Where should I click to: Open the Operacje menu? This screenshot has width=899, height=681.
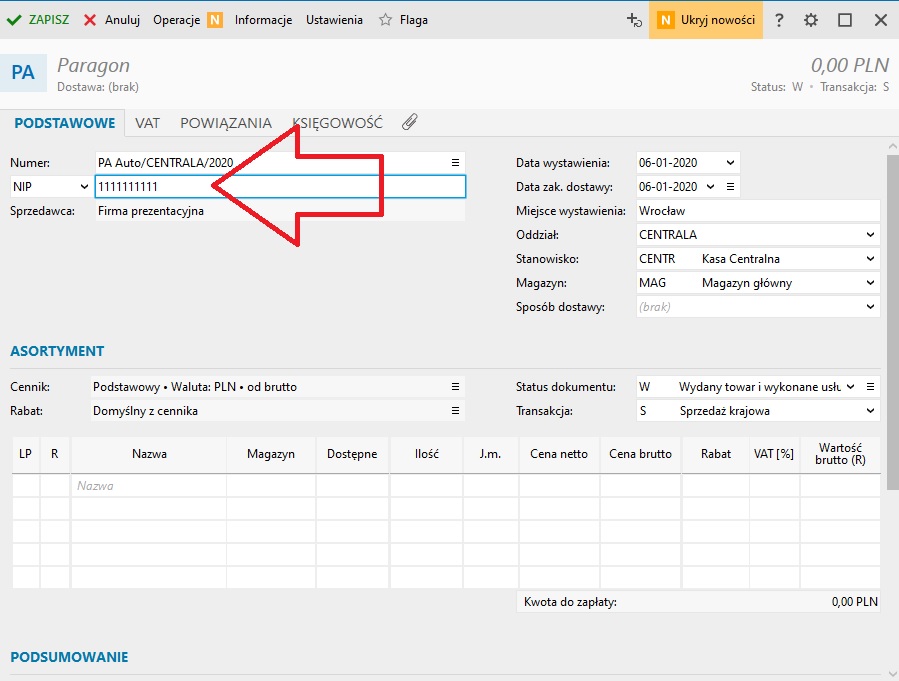[x=177, y=20]
